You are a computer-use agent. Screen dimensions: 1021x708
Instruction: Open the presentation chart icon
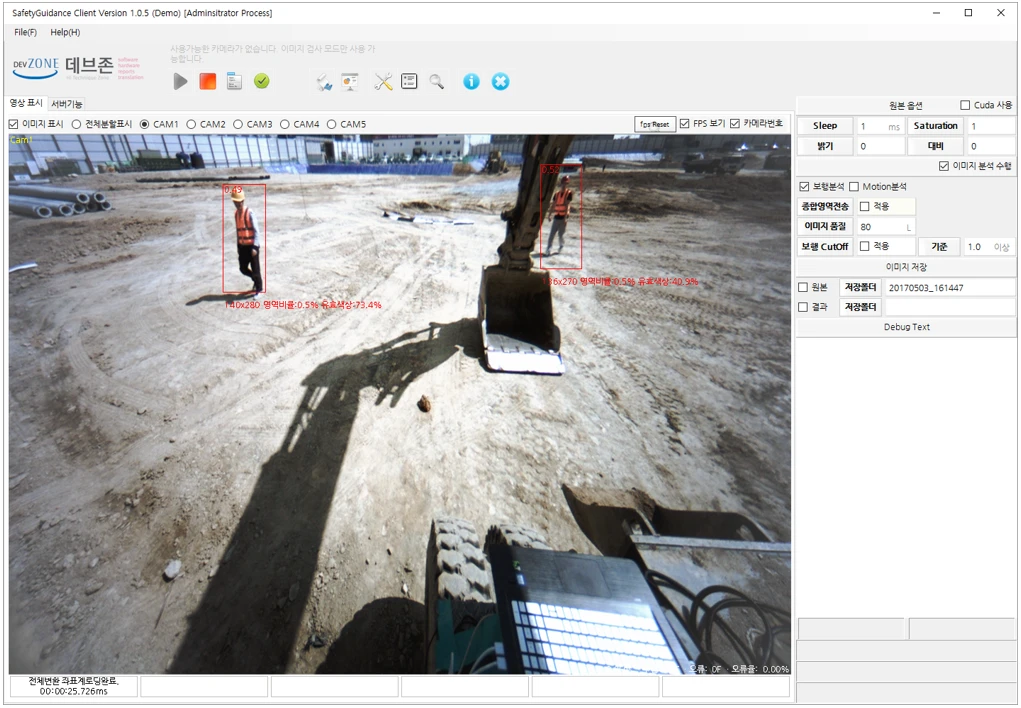point(350,82)
